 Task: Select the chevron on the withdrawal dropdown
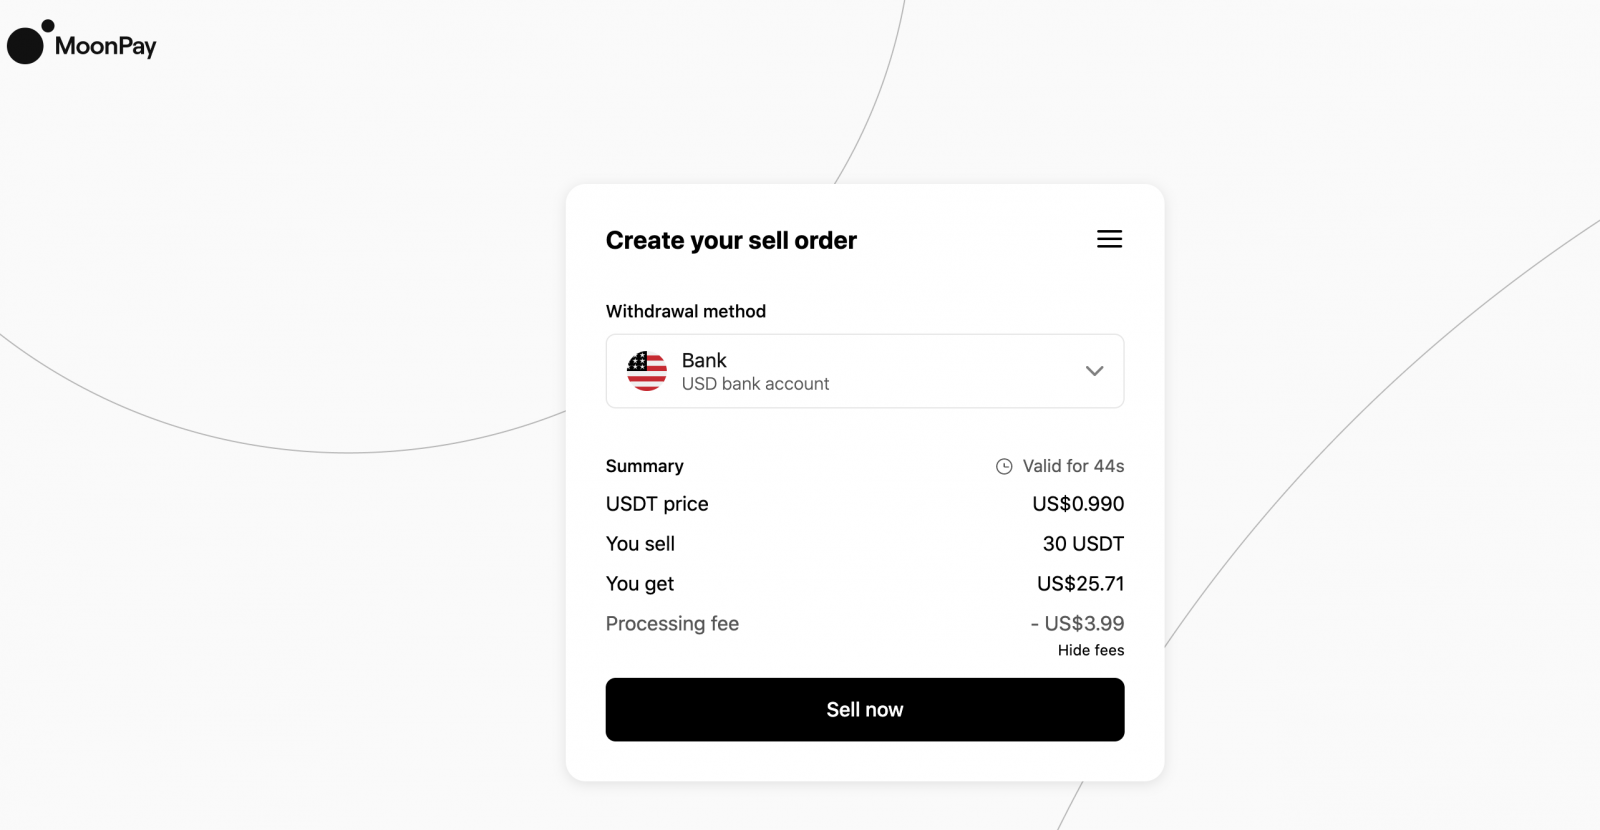coord(1094,371)
